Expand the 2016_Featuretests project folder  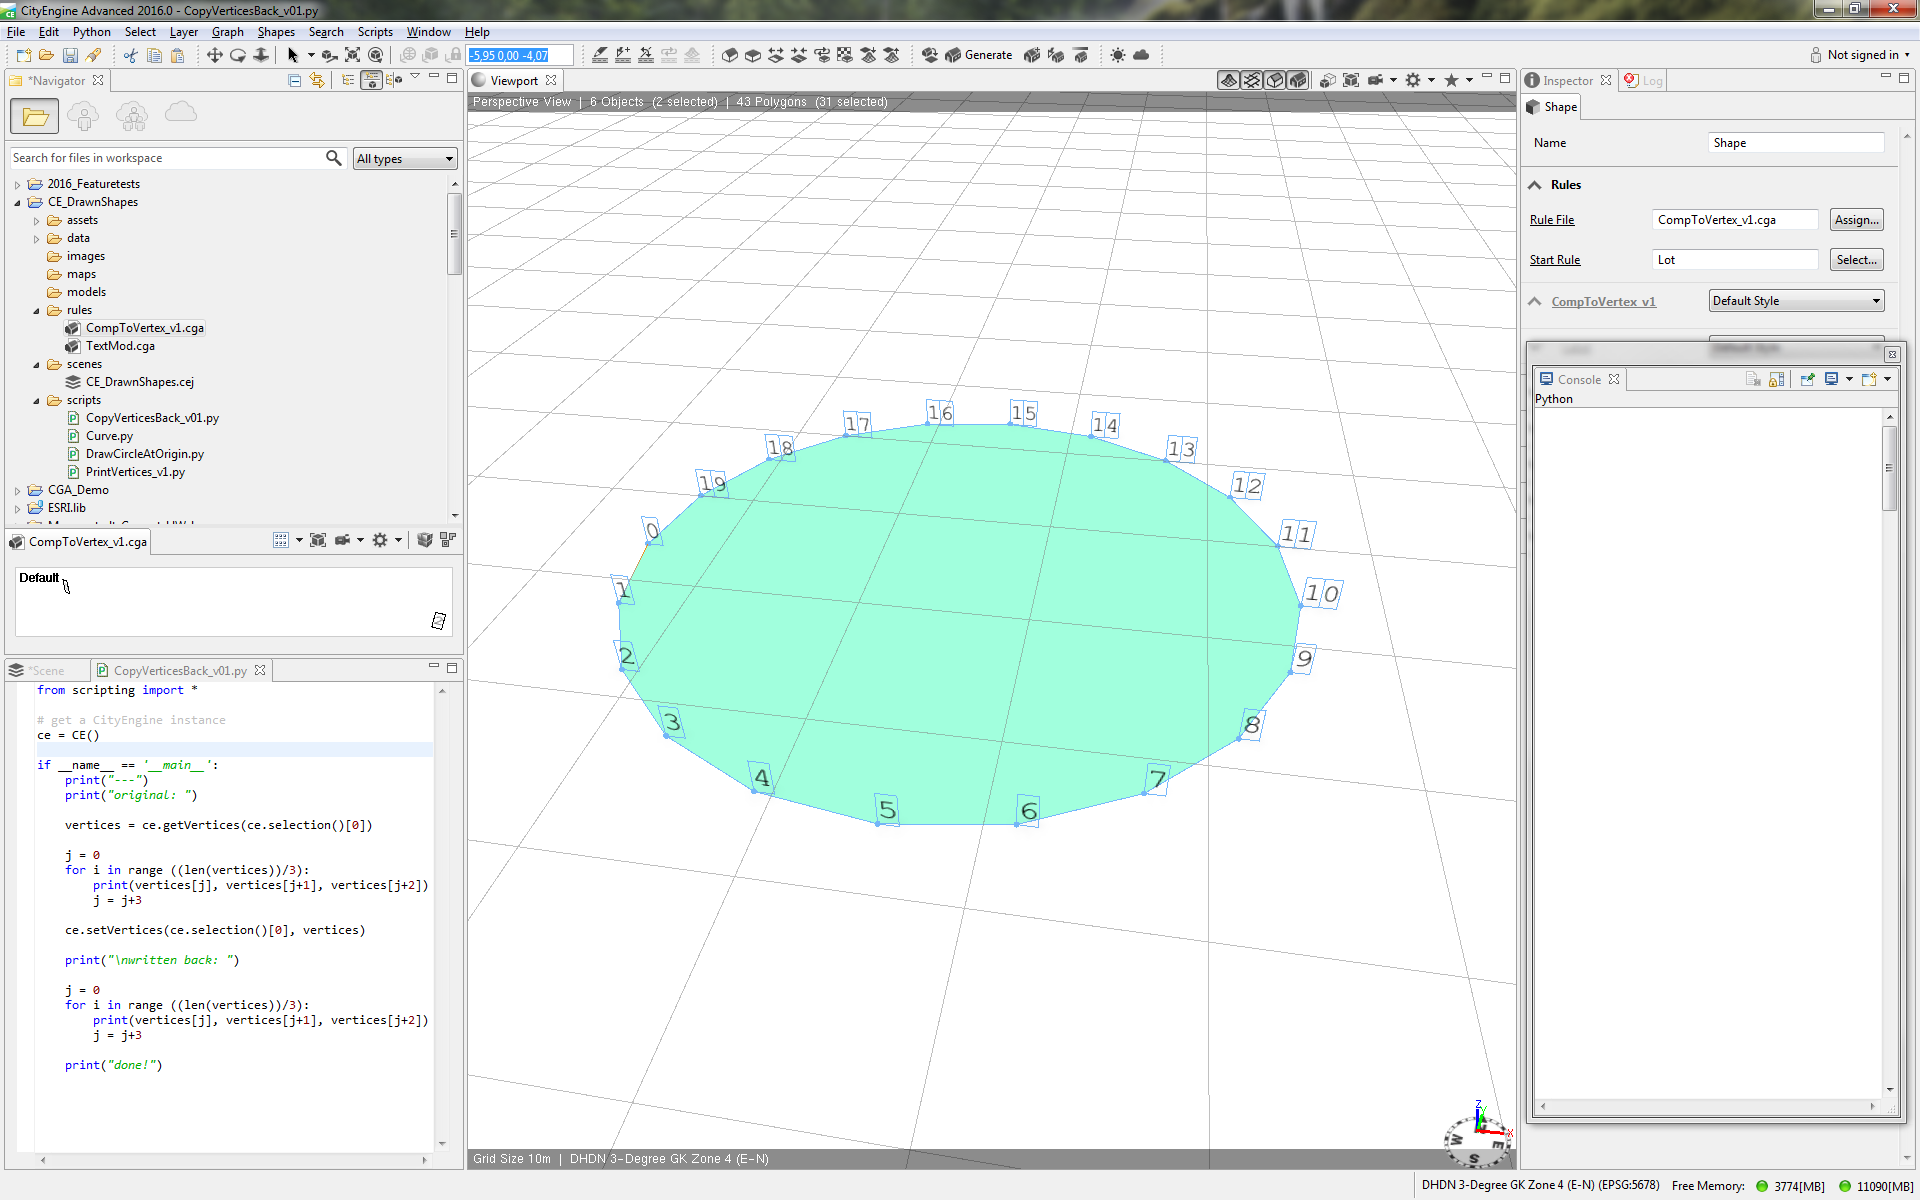pyautogui.click(x=17, y=185)
